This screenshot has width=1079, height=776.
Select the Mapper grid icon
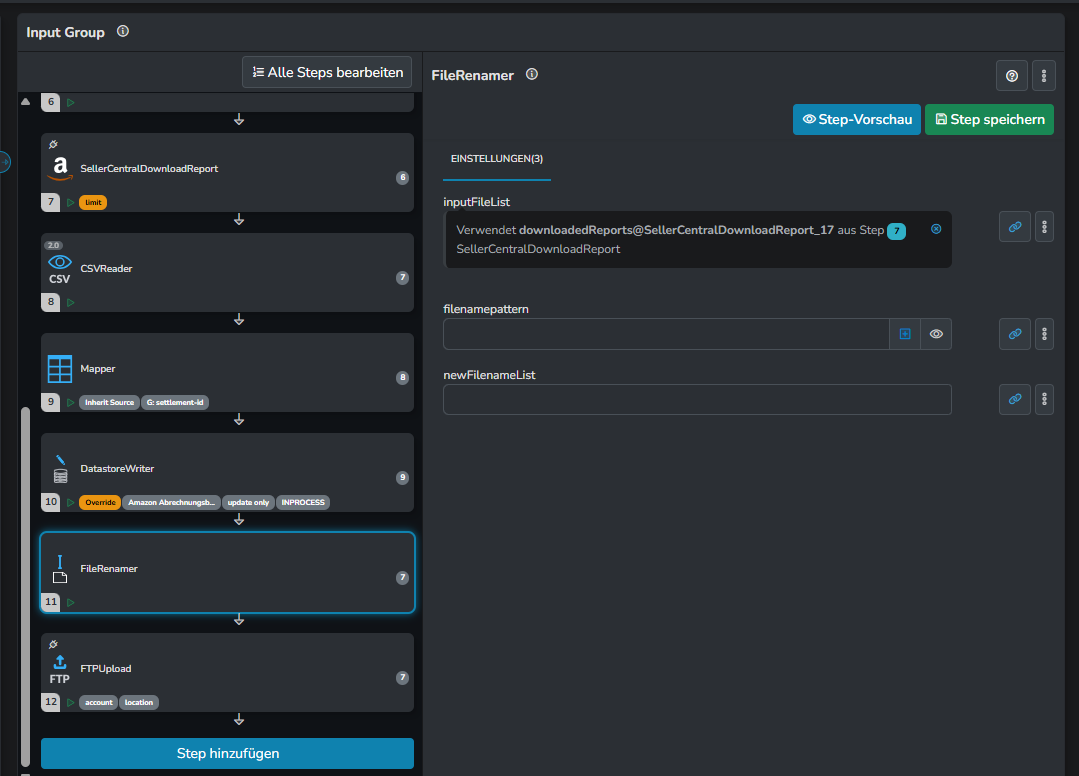pyautogui.click(x=60, y=369)
